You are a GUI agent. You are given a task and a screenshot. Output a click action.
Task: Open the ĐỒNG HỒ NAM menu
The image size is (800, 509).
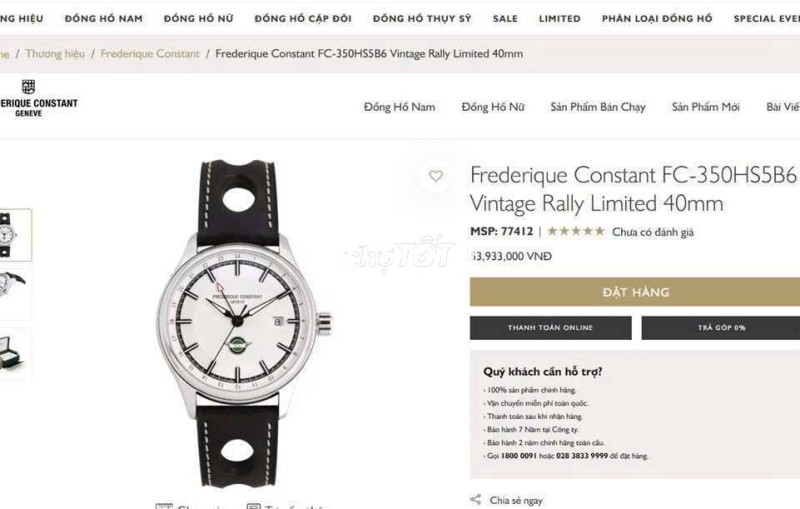(104, 19)
